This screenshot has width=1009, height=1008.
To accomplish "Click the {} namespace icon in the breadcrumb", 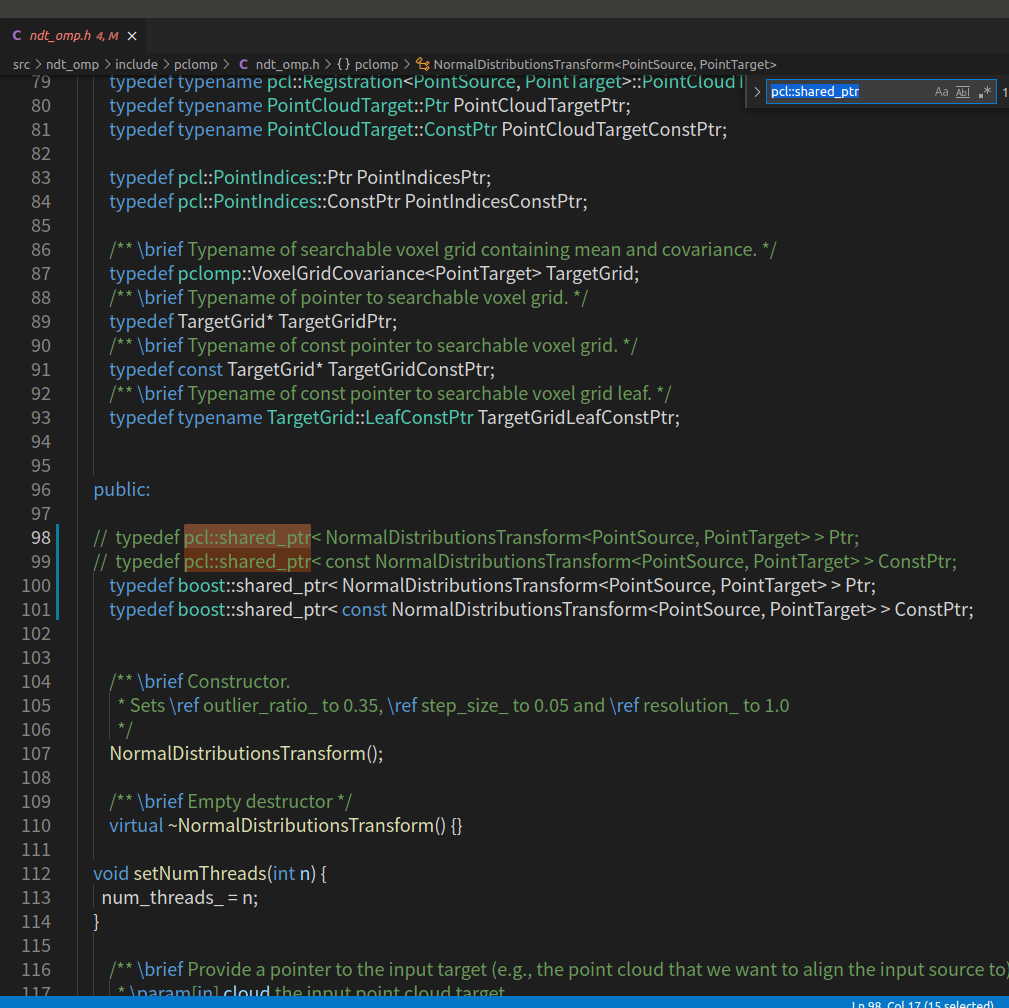I will (x=344, y=64).
